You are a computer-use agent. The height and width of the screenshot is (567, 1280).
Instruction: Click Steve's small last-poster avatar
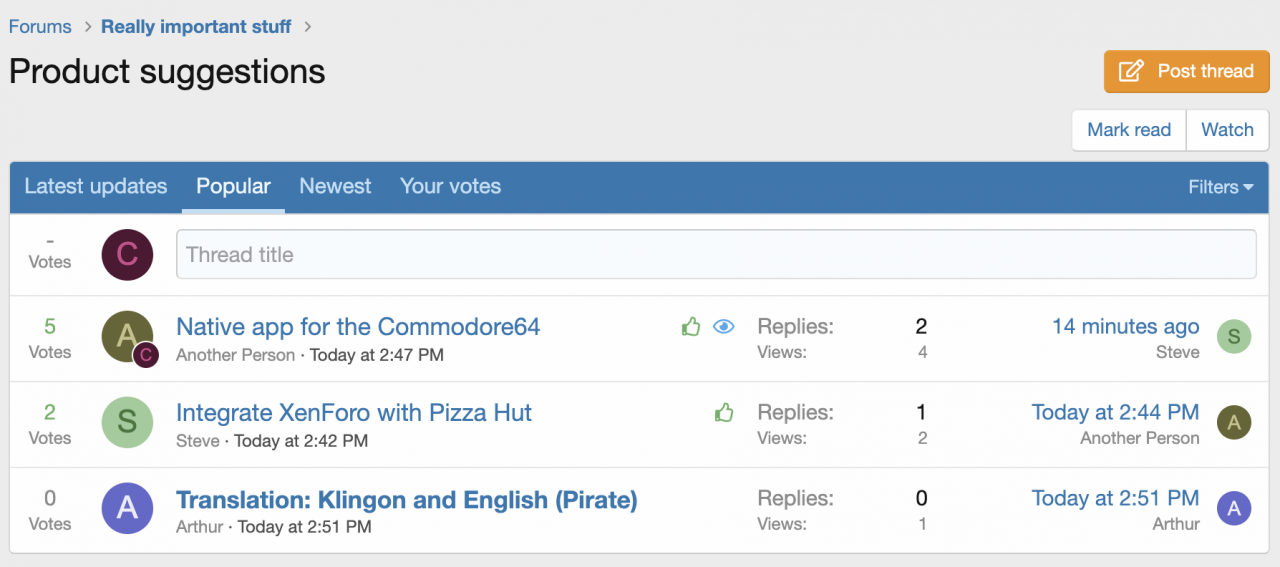(1234, 337)
